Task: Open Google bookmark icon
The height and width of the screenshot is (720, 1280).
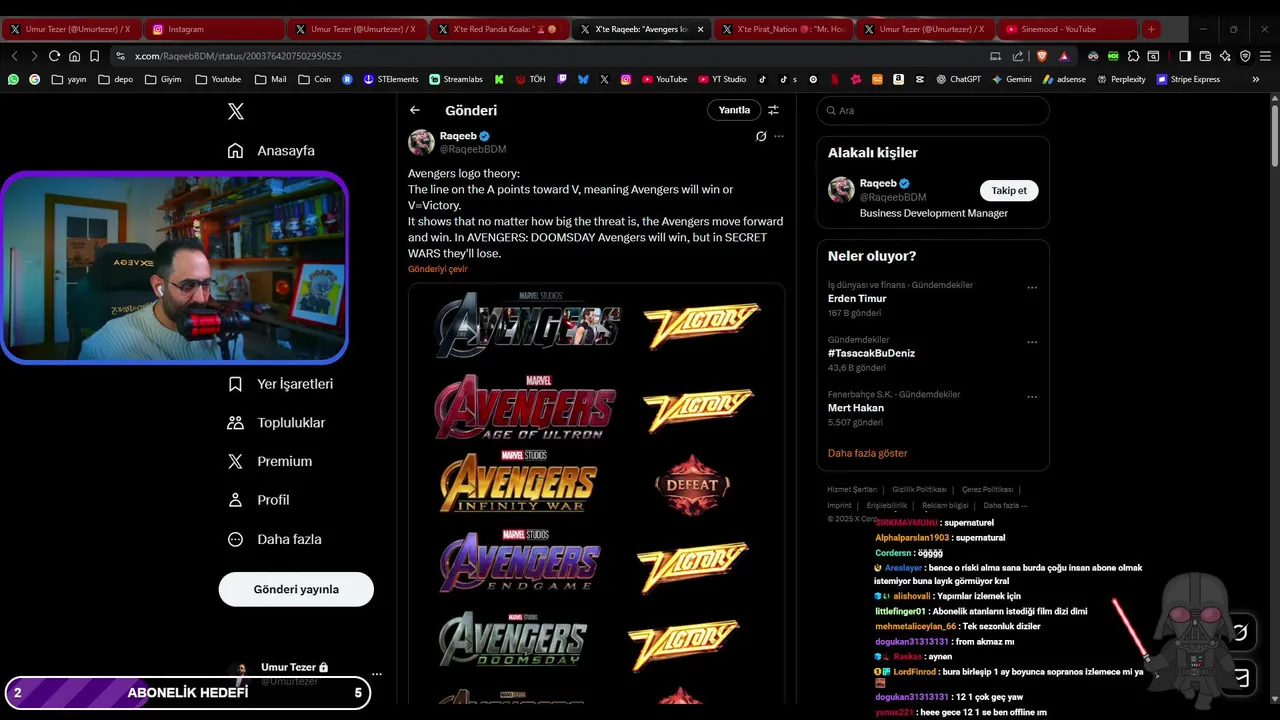Action: (35, 79)
